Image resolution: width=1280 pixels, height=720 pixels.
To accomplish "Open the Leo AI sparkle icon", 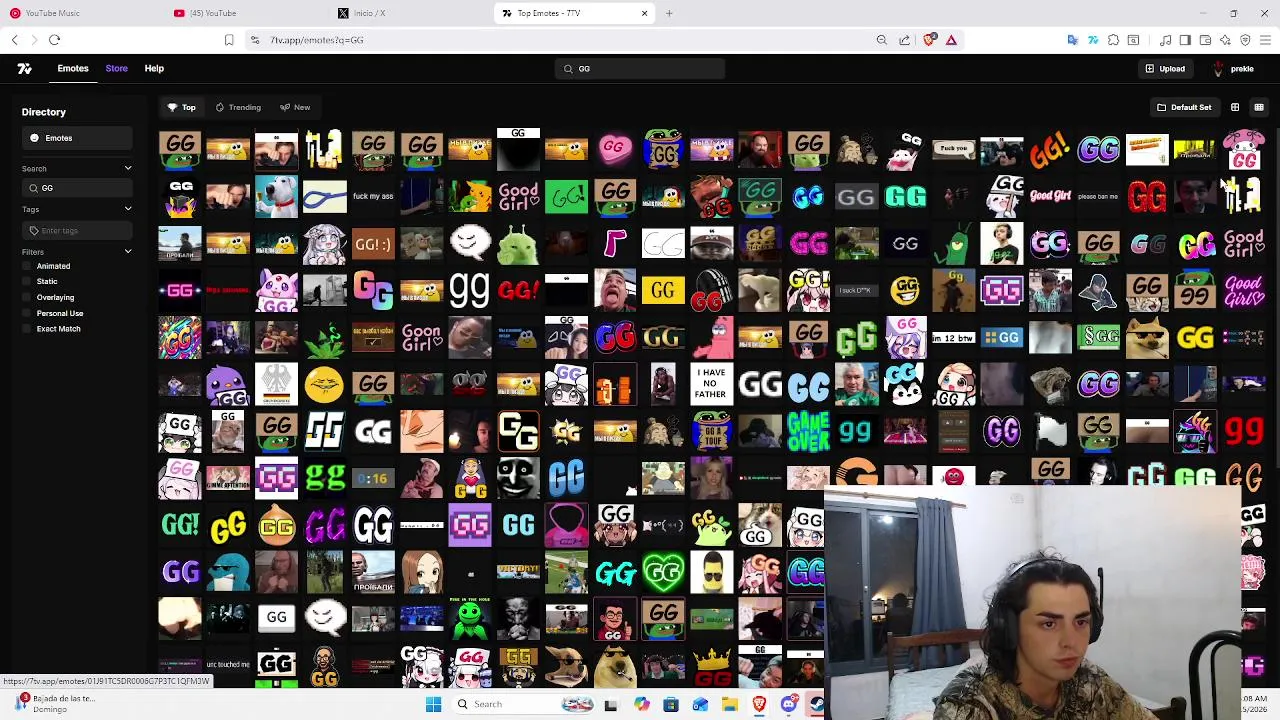I will (x=1225, y=40).
